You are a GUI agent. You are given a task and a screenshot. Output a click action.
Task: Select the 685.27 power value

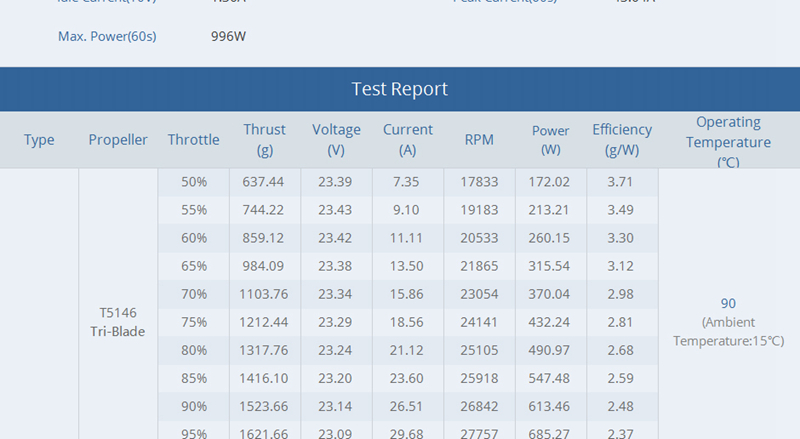click(550, 434)
